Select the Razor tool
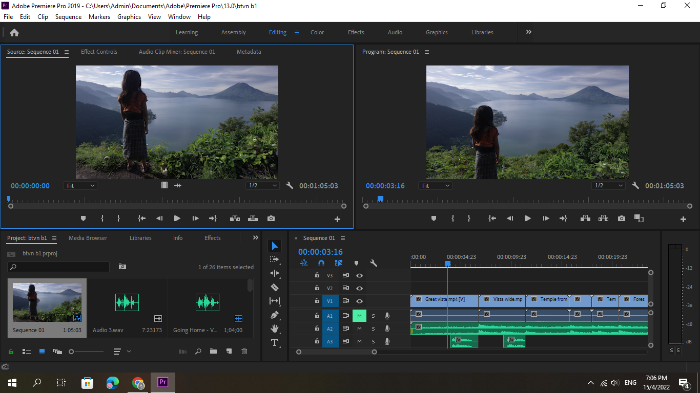Screen dimensions: 700x393 [x=275, y=287]
